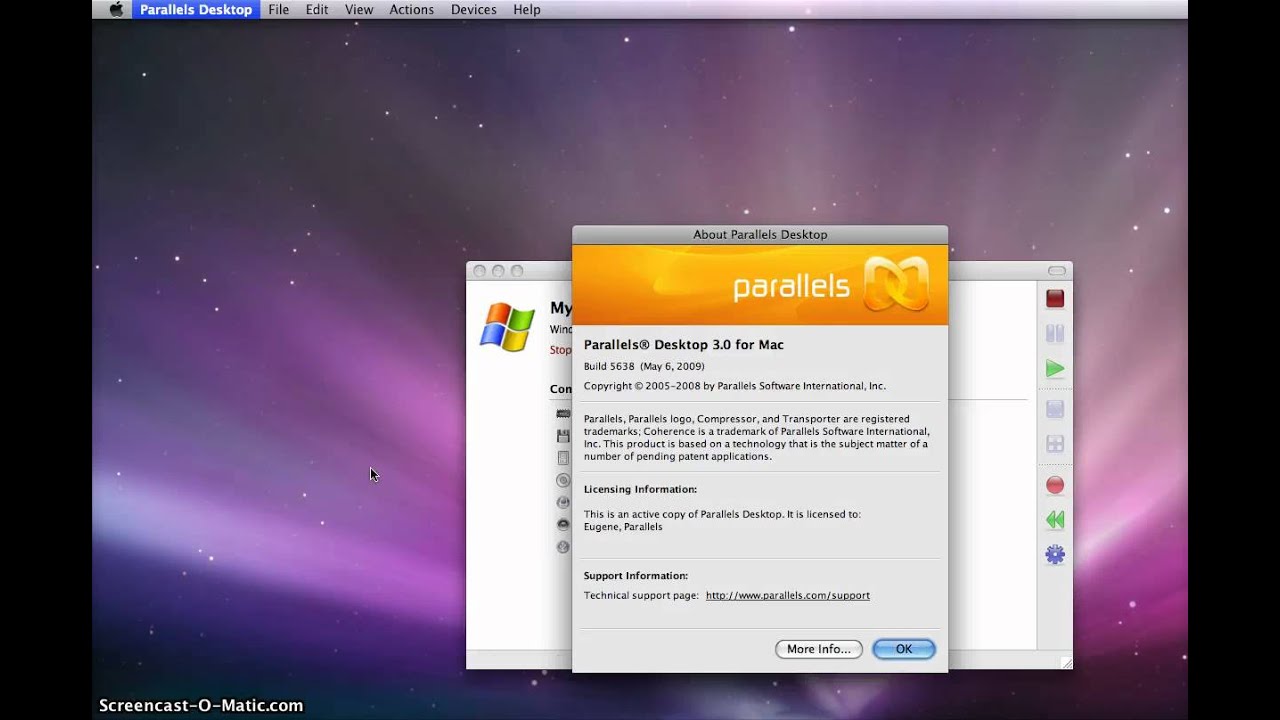
Task: Select the hard disk configuration icon
Action: [563, 458]
